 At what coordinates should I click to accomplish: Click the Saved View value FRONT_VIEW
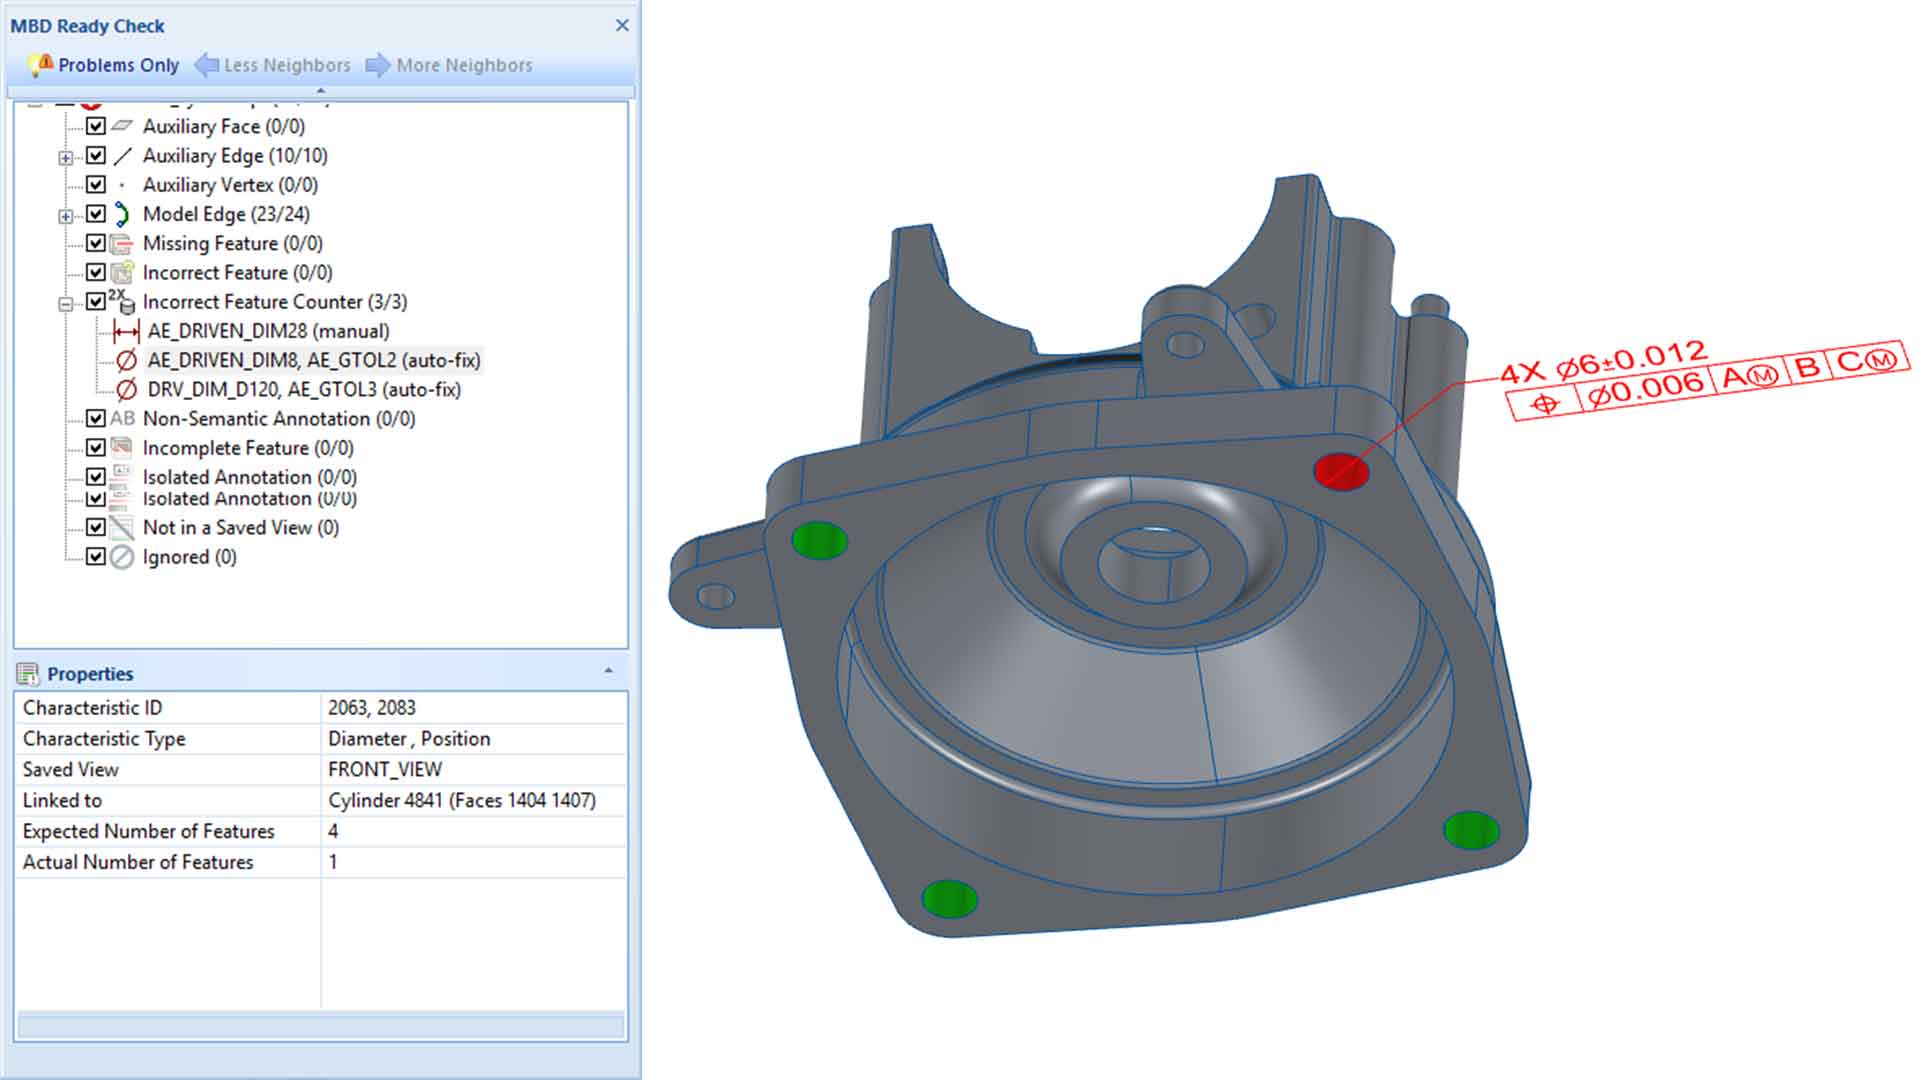pos(385,769)
